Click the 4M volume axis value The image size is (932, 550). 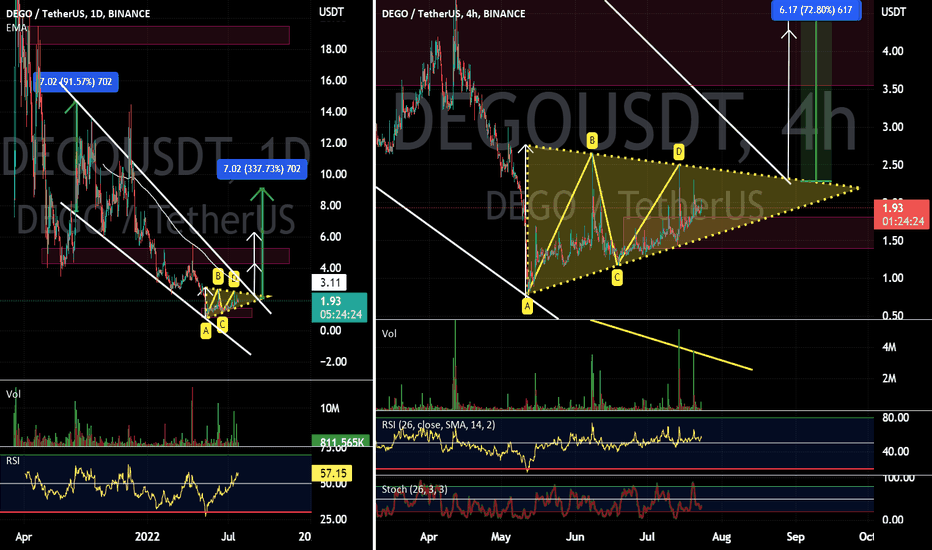tap(889, 347)
